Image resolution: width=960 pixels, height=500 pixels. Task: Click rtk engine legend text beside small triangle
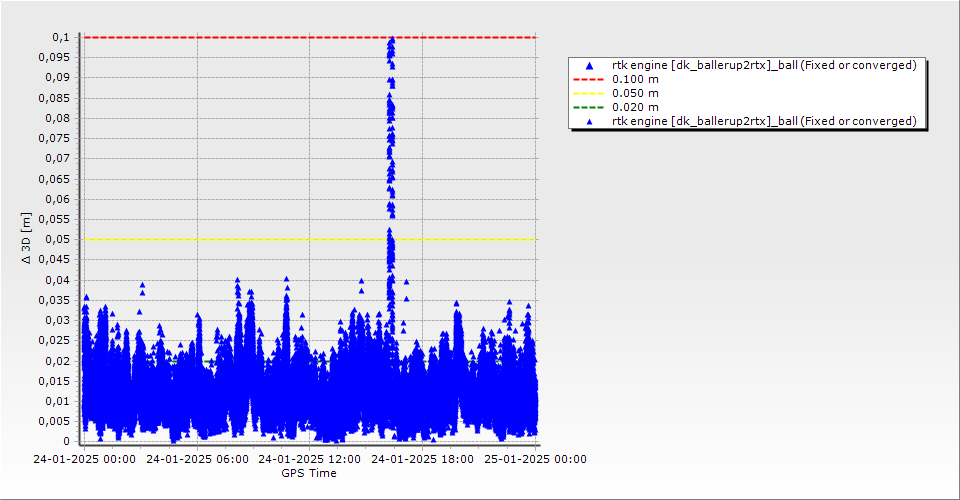(764, 121)
